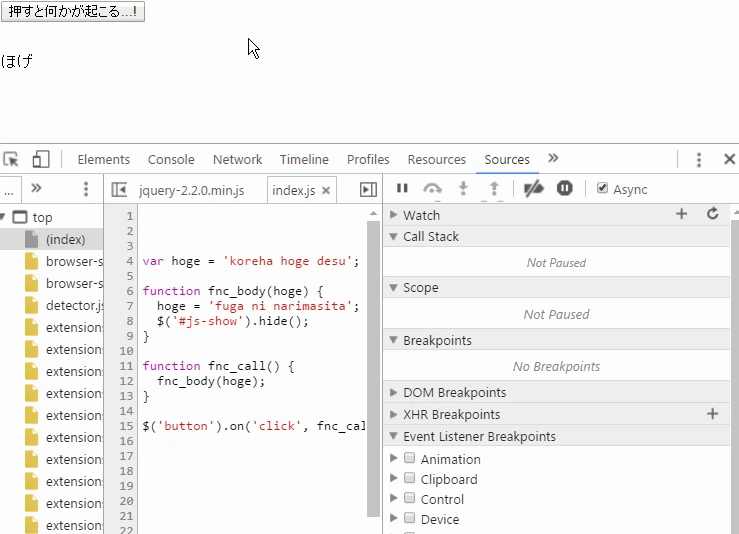The width and height of the screenshot is (739, 534).
Task: Enable Device event breakpoints checkbox
Action: click(x=410, y=518)
